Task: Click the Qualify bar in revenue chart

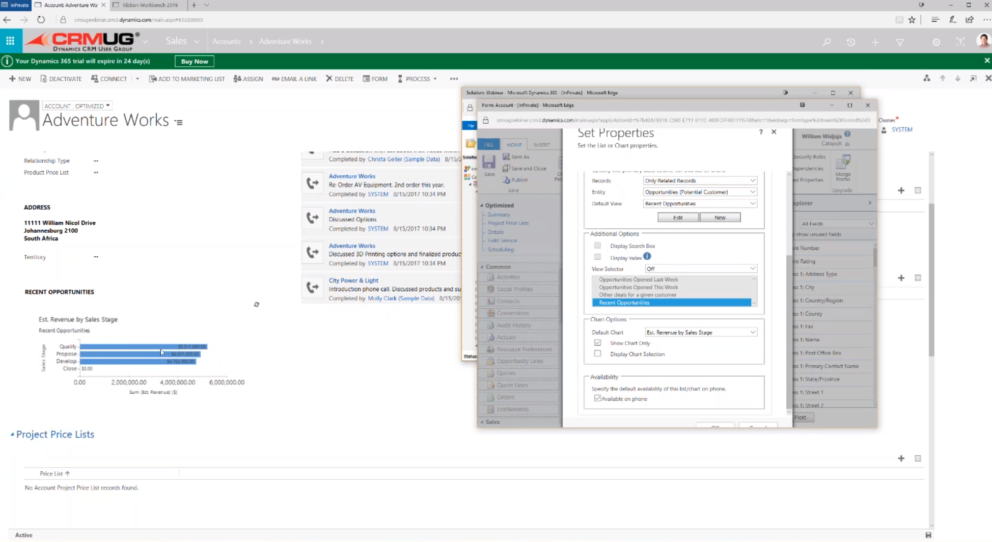Action: pyautogui.click(x=143, y=347)
